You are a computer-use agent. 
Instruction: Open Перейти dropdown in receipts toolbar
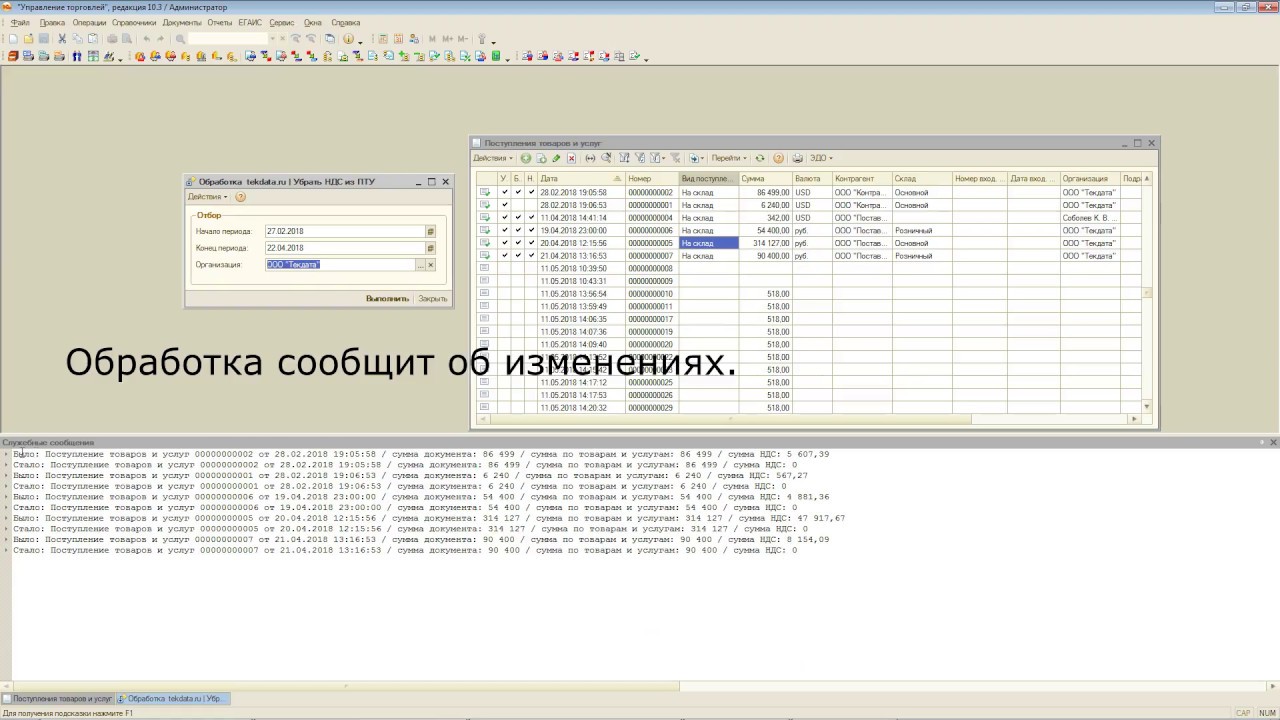click(x=729, y=158)
